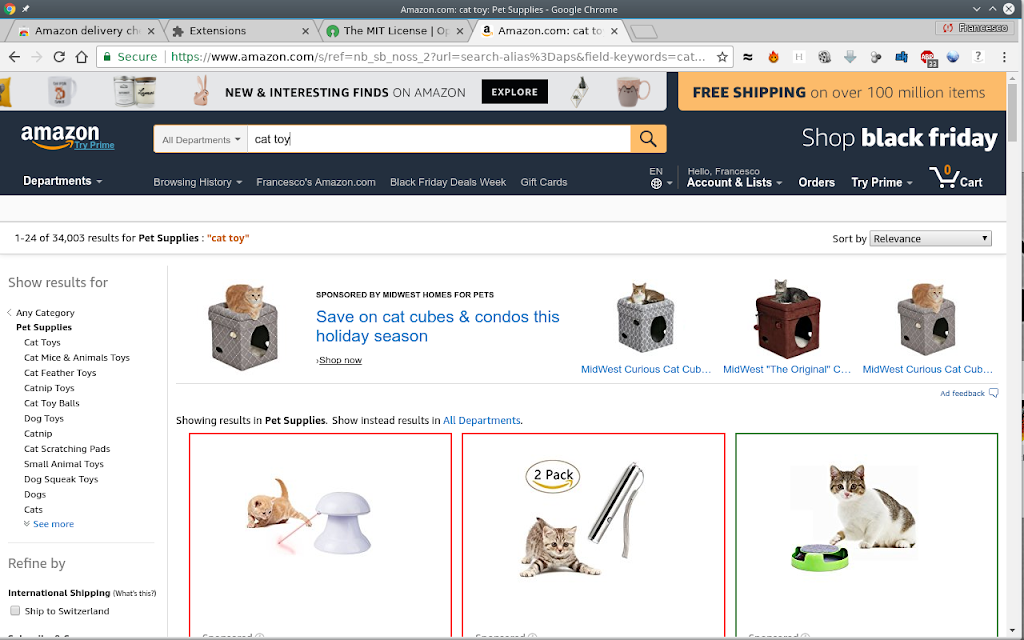Screen dimensions: 1024x640
Task: Open the All Departments results link
Action: (481, 421)
